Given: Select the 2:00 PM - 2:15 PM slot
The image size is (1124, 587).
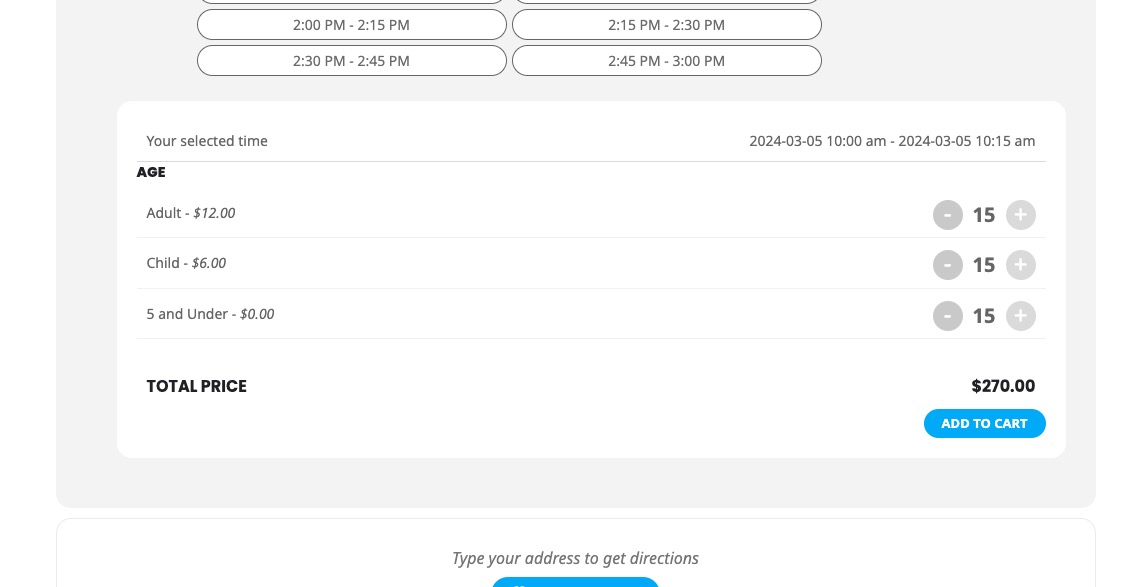Looking at the screenshot, I should [351, 24].
